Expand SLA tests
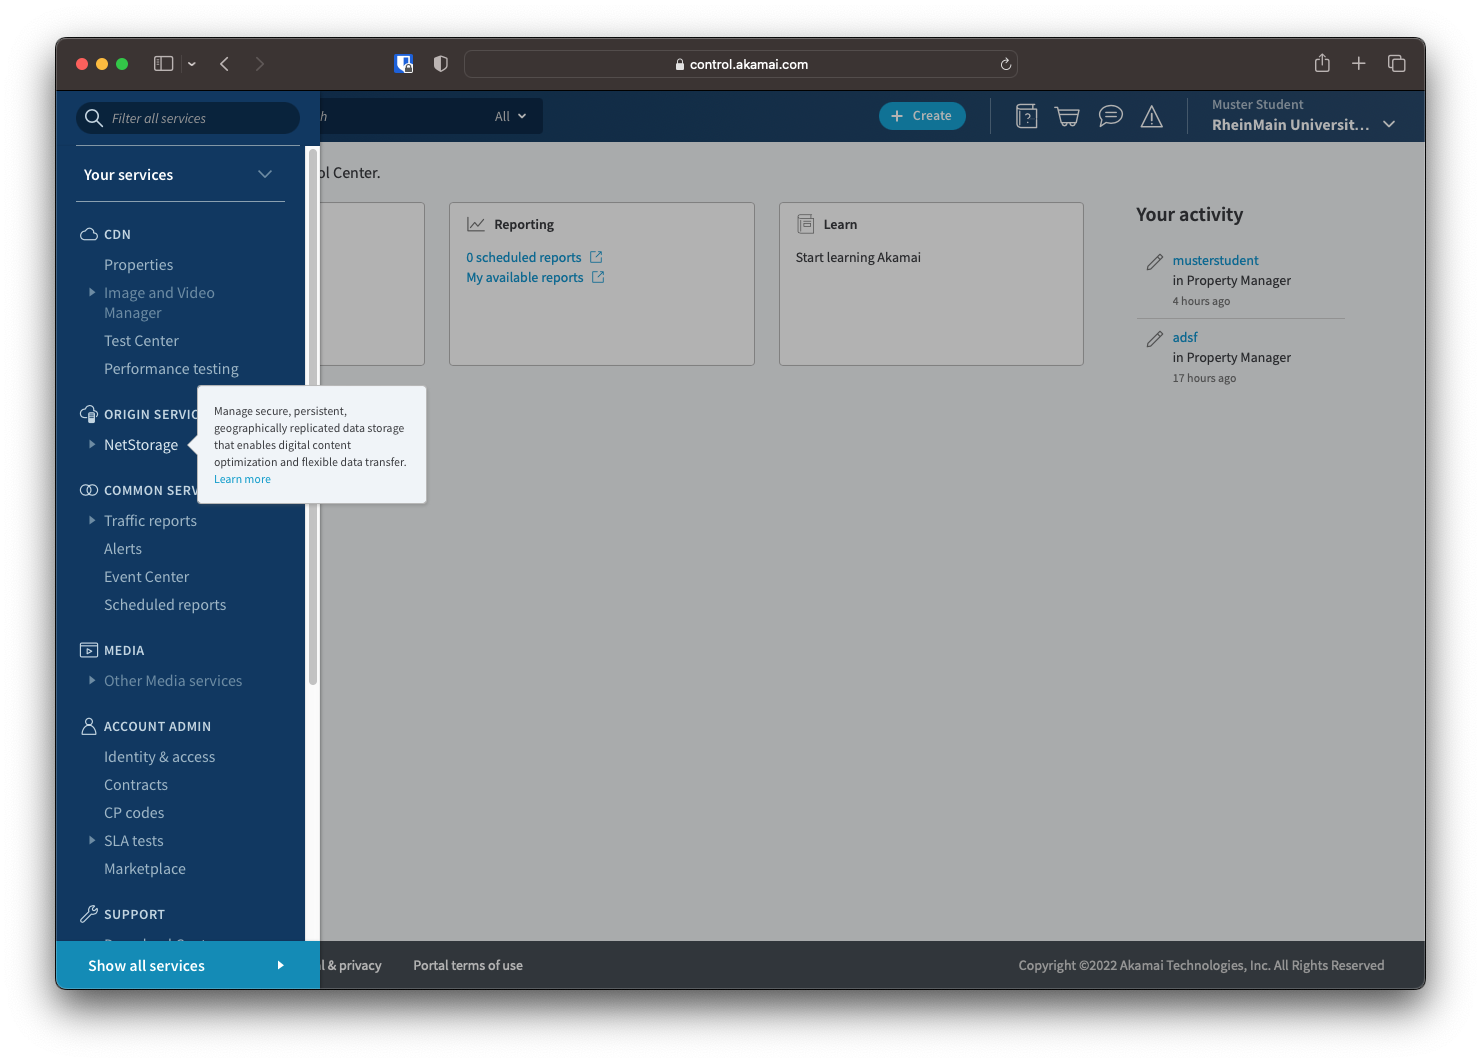This screenshot has width=1481, height=1063. 92,840
